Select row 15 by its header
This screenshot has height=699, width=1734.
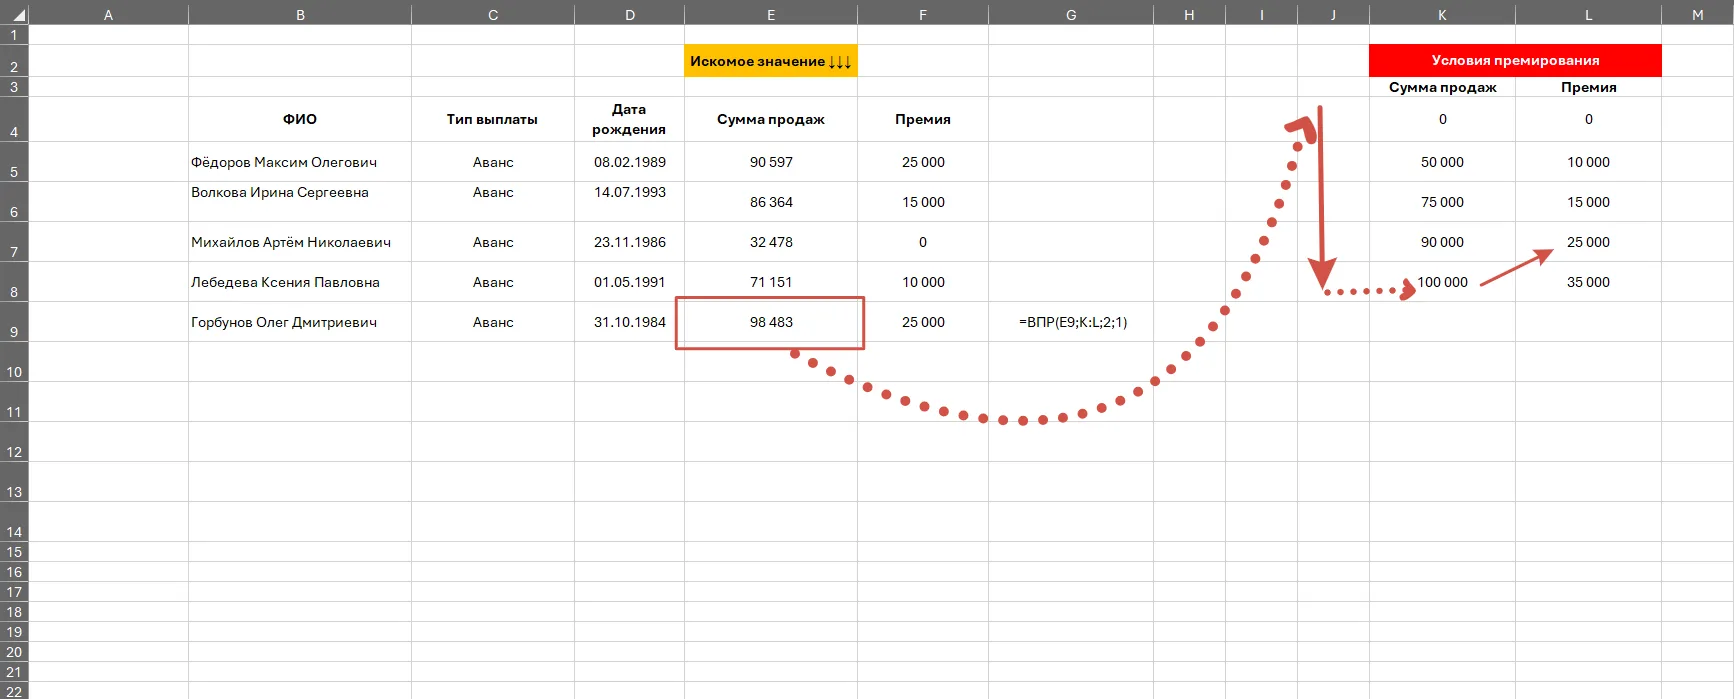click(x=14, y=552)
